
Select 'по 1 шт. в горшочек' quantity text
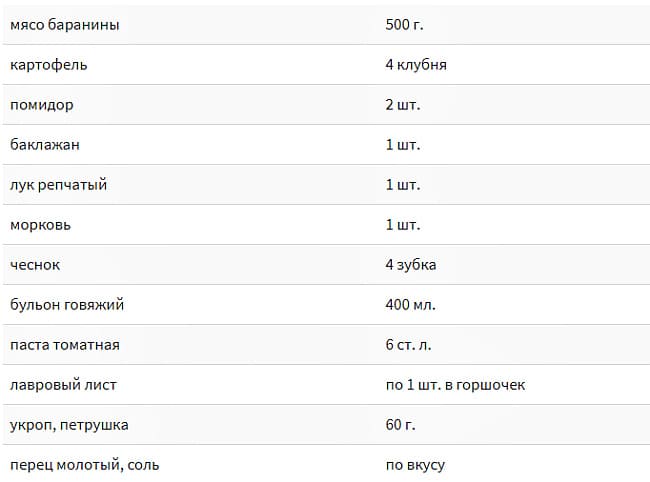455,385
